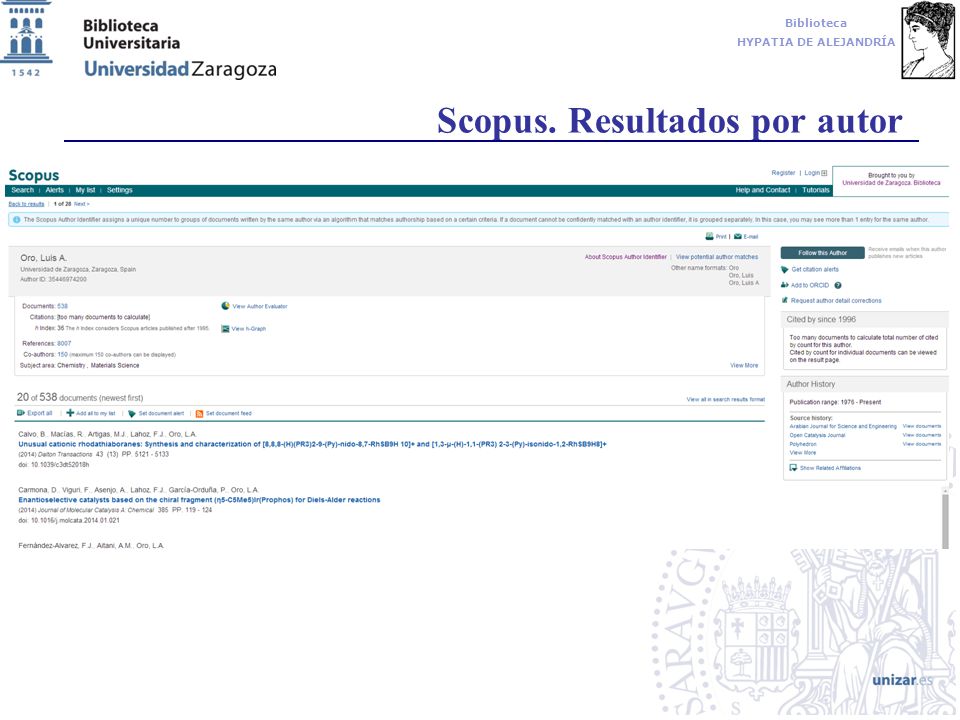The height and width of the screenshot is (720, 960).
Task: Click View potential author matches
Action: pos(717,257)
